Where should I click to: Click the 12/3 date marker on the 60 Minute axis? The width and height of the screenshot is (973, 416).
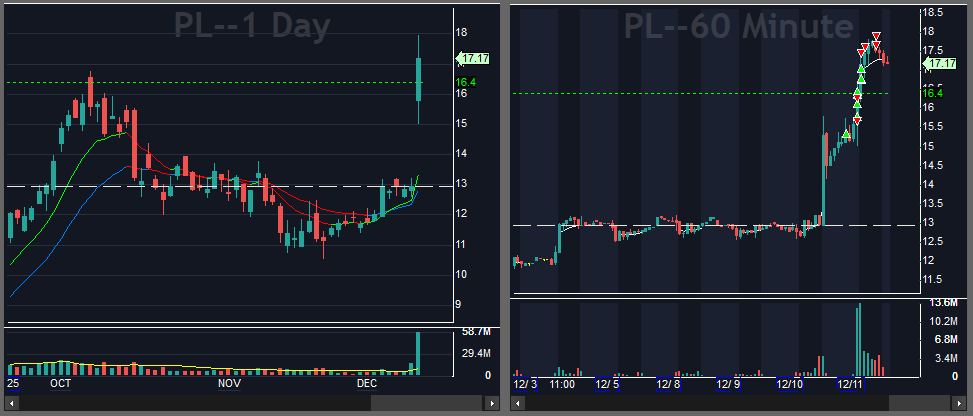pos(526,384)
